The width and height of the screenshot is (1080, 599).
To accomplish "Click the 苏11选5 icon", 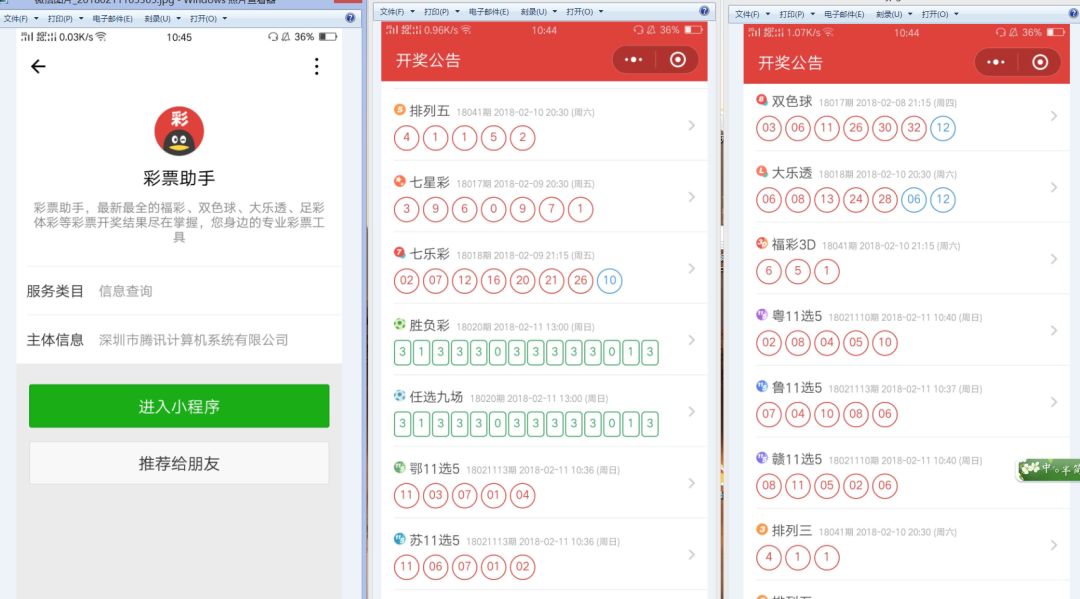I will (x=399, y=539).
